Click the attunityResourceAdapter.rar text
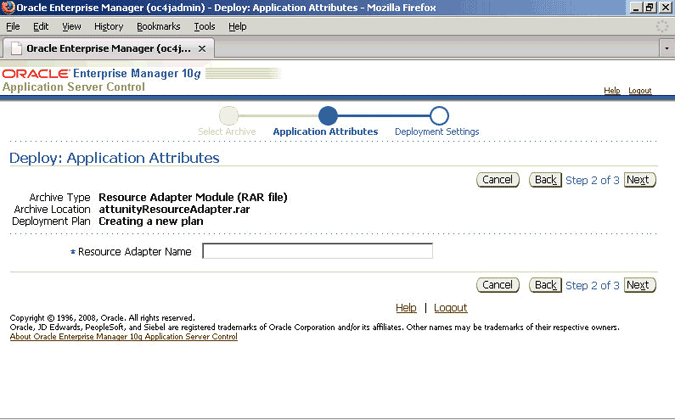 tap(174, 210)
